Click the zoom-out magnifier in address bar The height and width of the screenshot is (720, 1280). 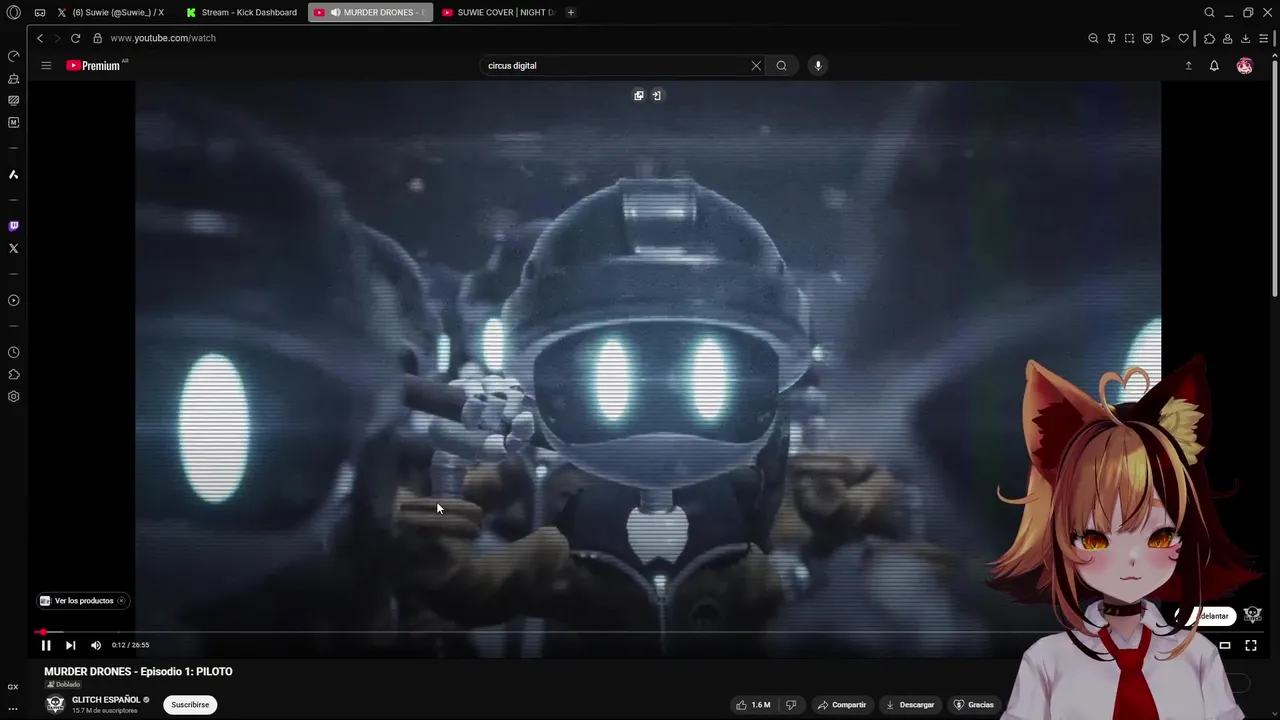click(x=1093, y=38)
